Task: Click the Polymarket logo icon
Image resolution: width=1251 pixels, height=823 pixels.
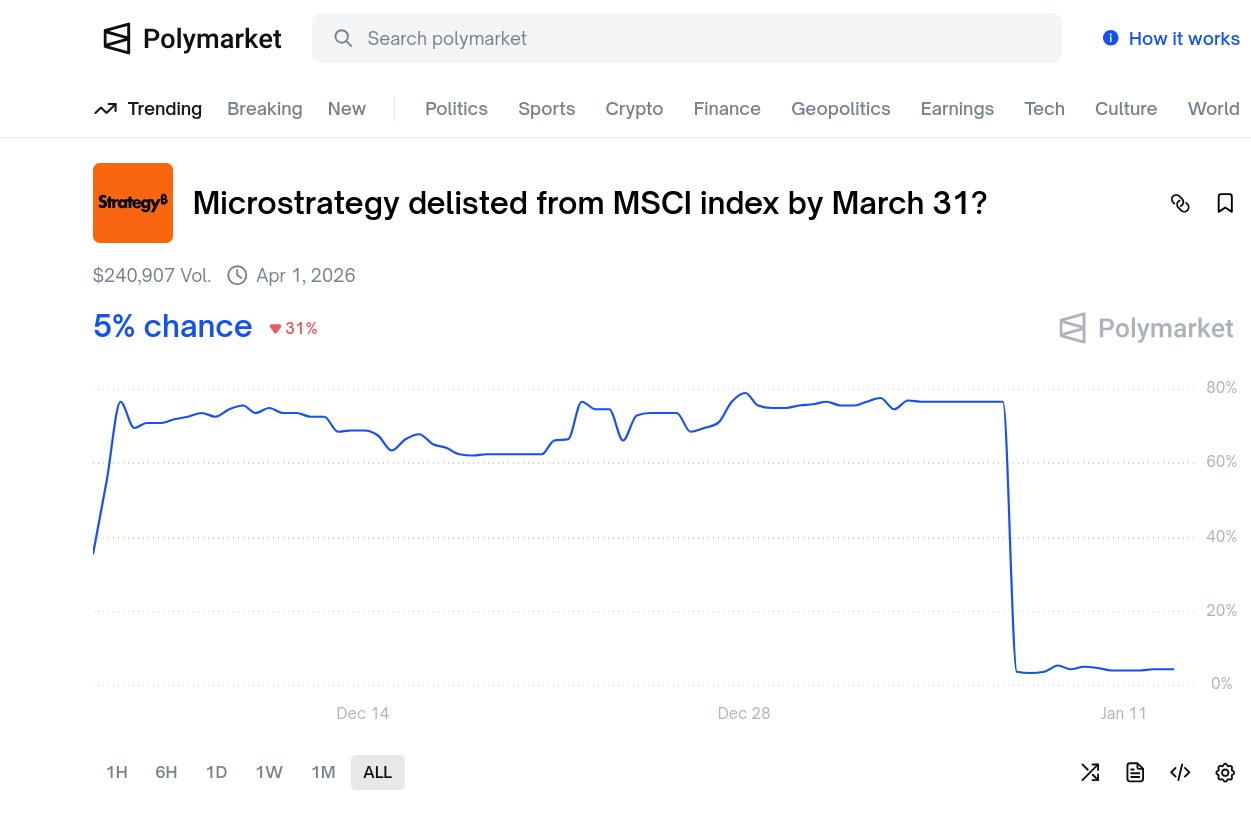Action: tap(117, 39)
